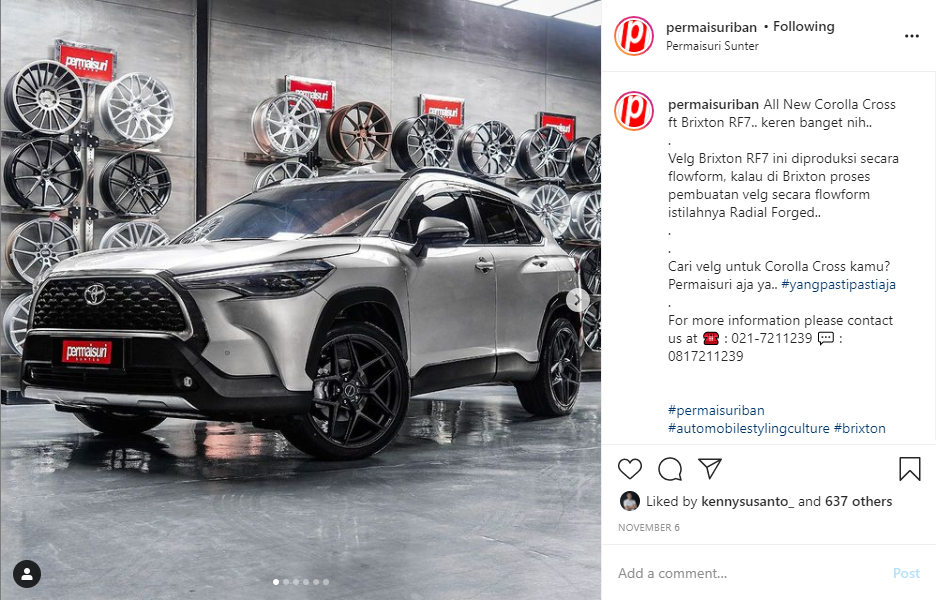
Task: Go to next photo with arrow
Action: [x=577, y=300]
